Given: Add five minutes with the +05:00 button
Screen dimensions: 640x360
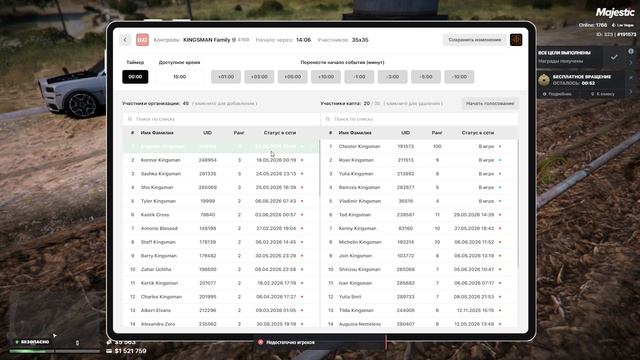Looking at the screenshot, I should point(293,77).
